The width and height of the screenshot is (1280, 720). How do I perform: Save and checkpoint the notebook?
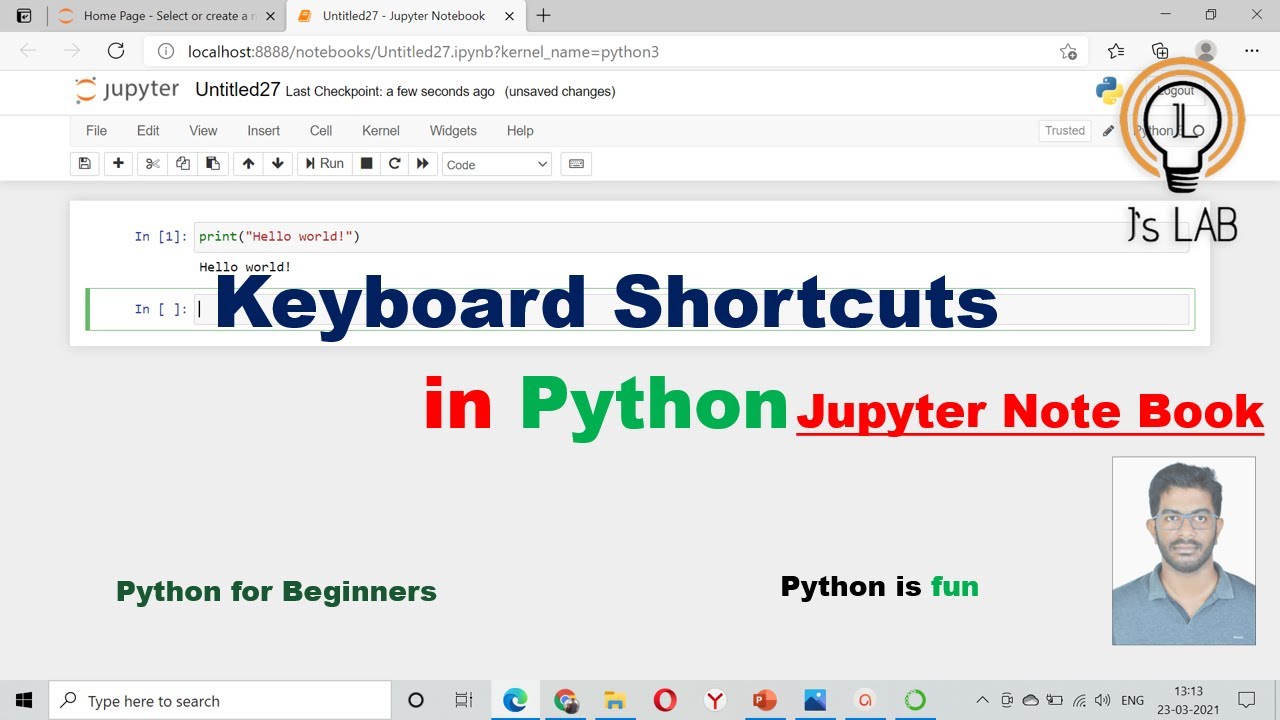(85, 164)
